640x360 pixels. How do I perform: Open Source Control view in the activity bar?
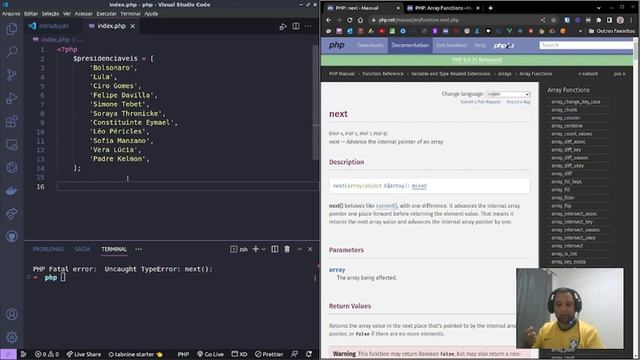pyautogui.click(x=12, y=75)
